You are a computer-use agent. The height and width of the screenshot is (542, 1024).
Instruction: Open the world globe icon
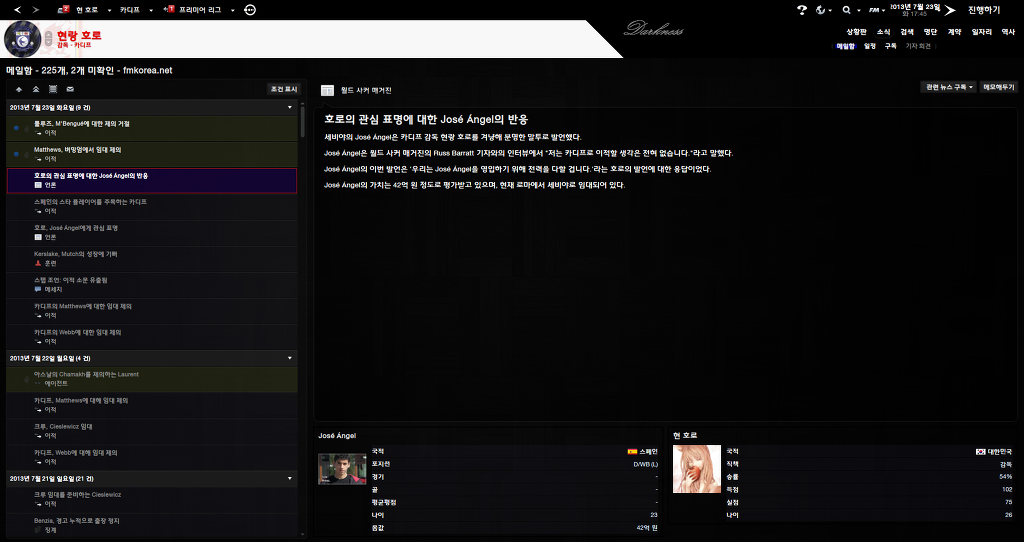pyautogui.click(x=821, y=10)
